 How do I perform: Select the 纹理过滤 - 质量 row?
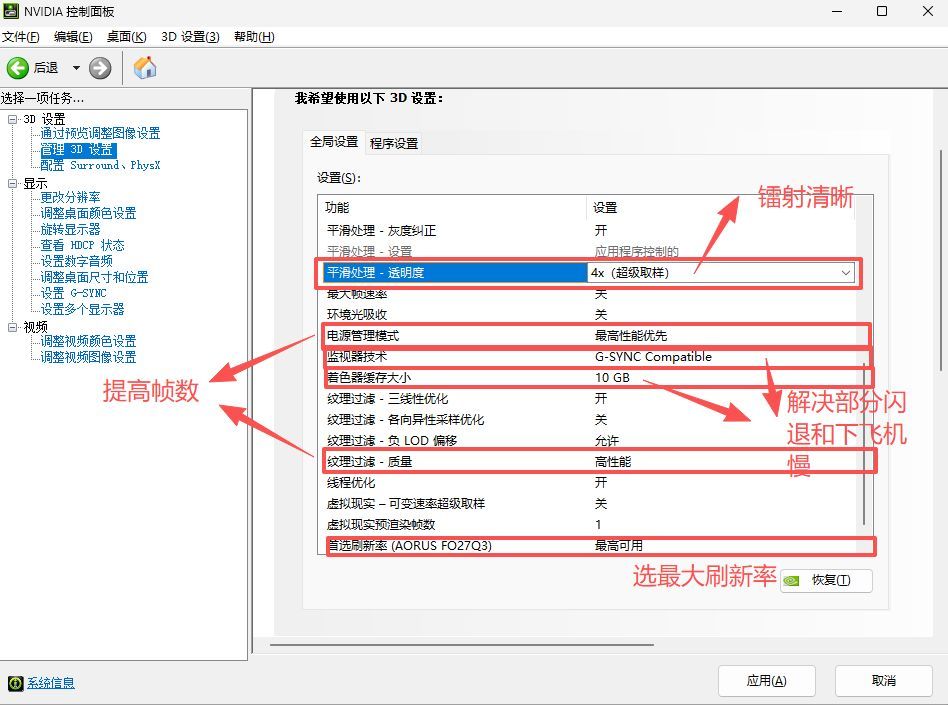click(x=591, y=462)
